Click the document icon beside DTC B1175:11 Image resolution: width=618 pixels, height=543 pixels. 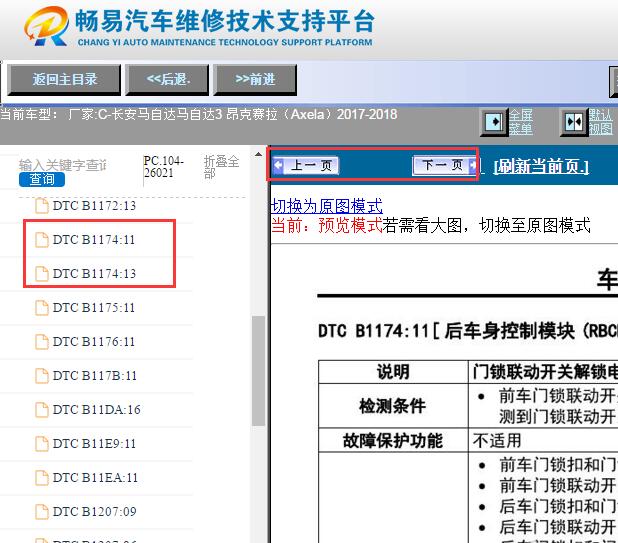42,307
